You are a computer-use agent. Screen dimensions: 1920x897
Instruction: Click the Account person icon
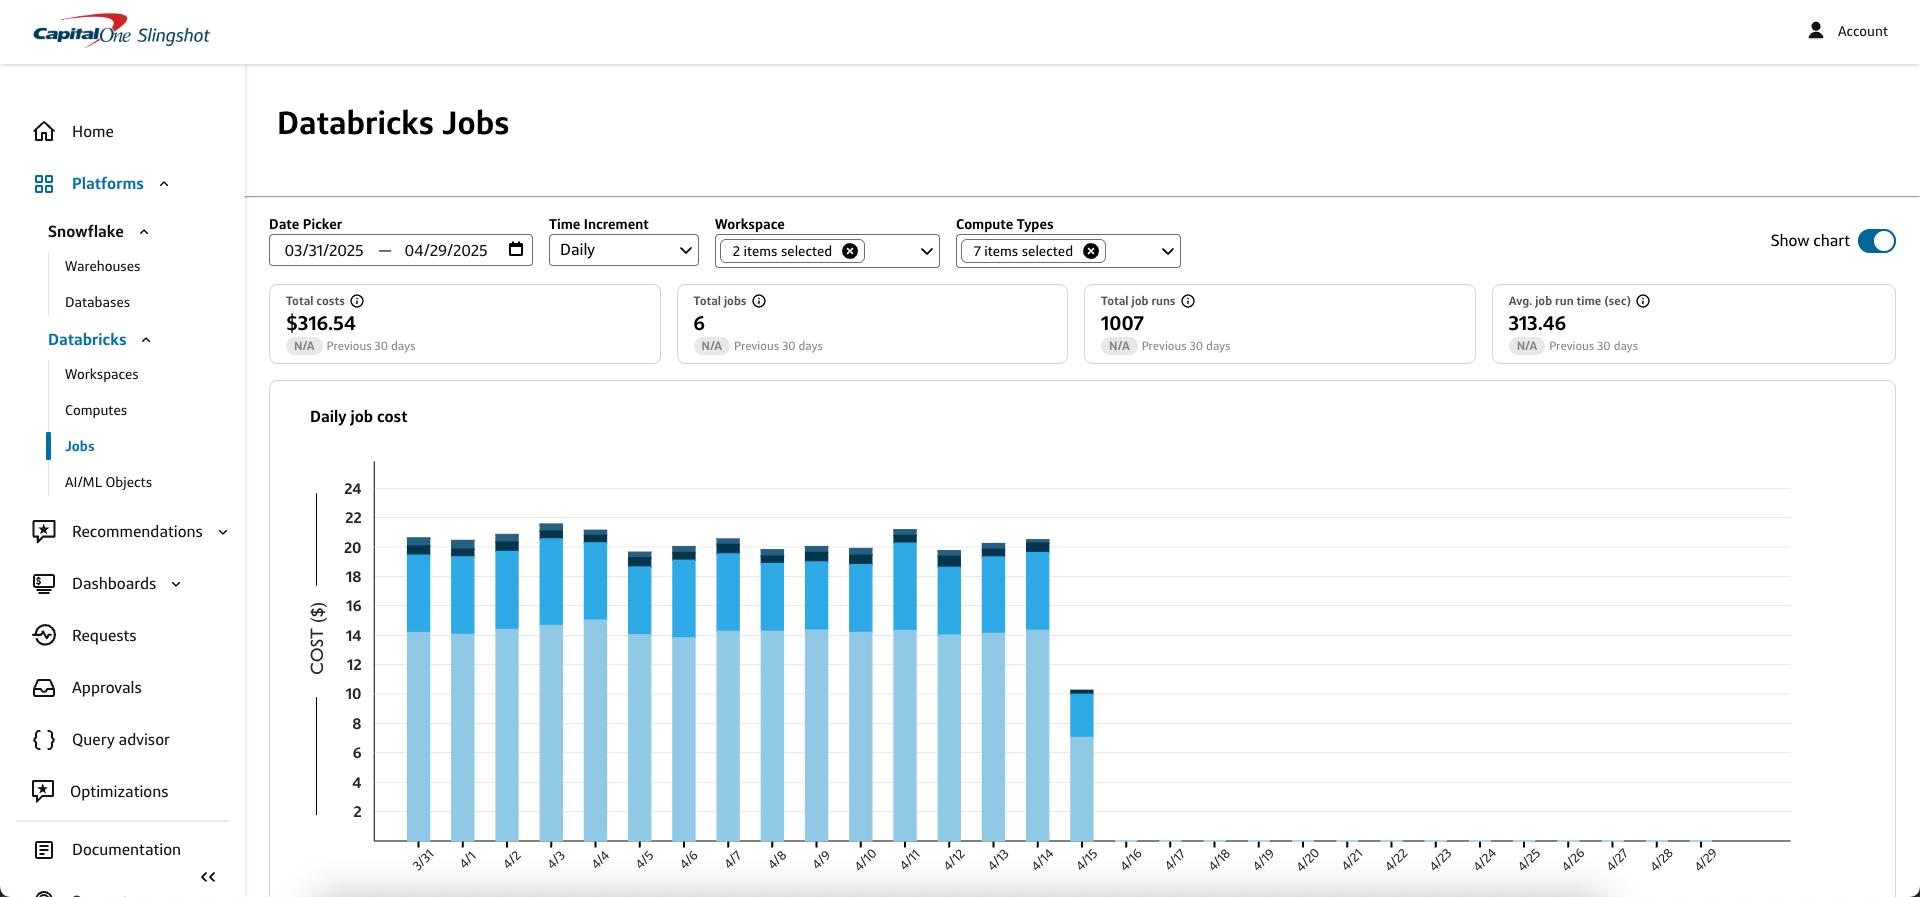[1816, 31]
